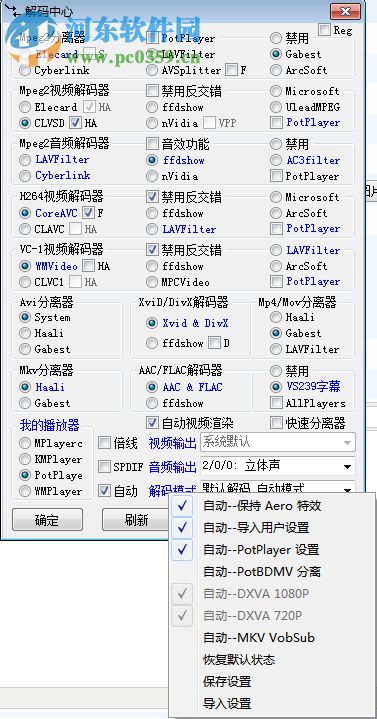
Task: Enable 快速分离器 checkbox
Action: click(276, 422)
